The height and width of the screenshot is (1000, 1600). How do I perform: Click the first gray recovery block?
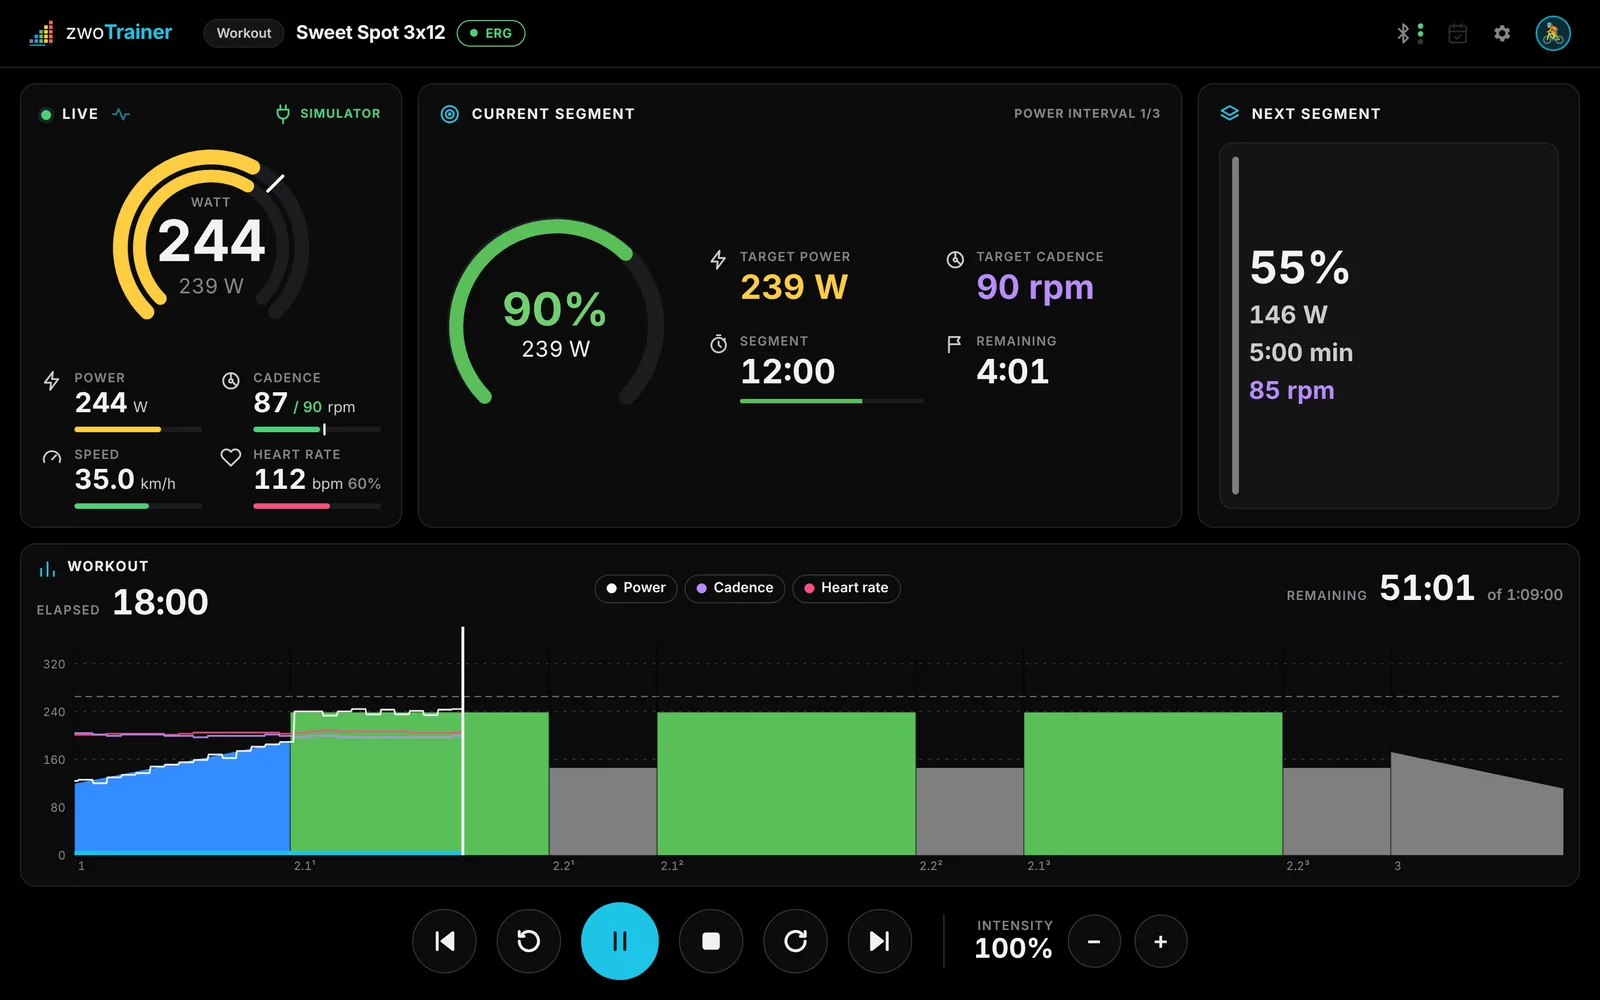coord(603,811)
